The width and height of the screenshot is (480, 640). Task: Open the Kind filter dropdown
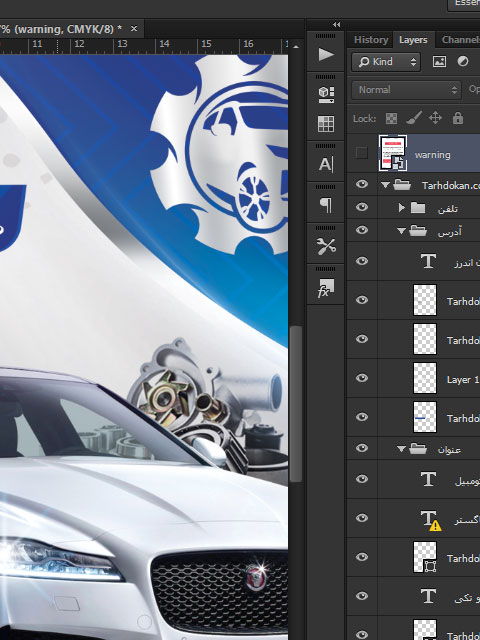386,62
